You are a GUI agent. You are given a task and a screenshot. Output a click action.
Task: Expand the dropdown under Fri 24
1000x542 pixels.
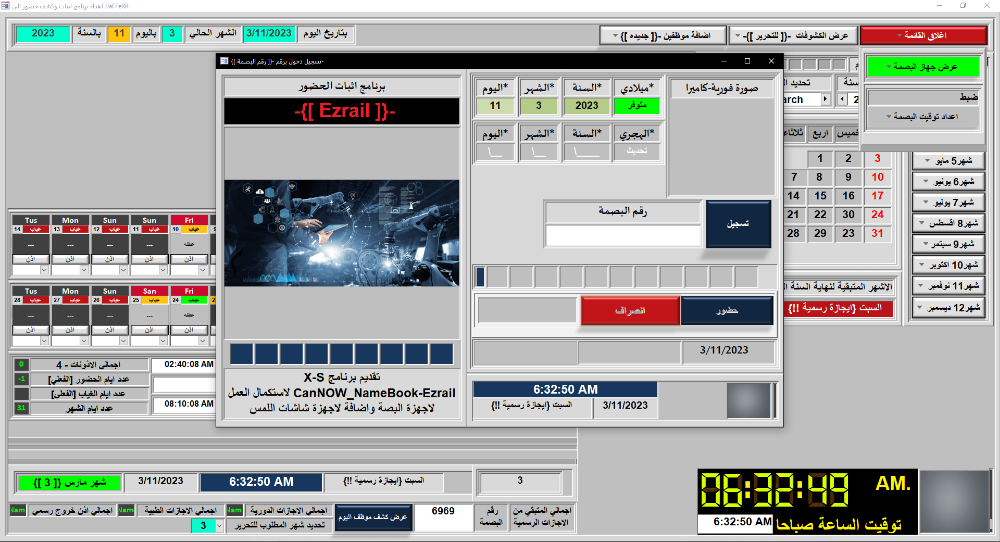point(202,341)
